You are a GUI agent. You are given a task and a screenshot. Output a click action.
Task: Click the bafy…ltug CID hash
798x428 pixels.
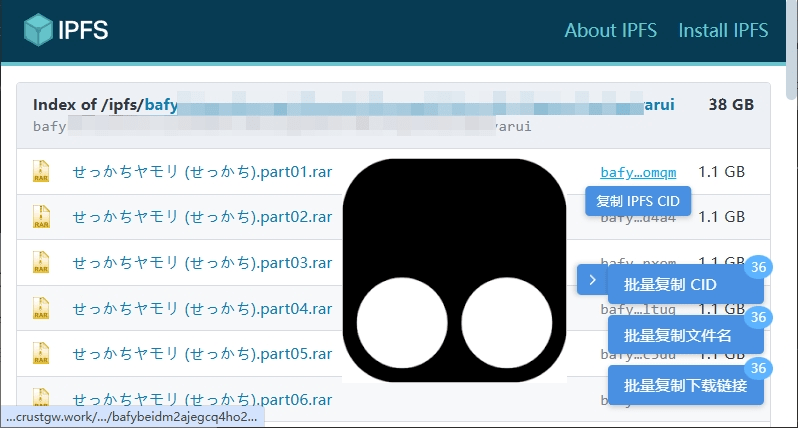pyautogui.click(x=638, y=309)
